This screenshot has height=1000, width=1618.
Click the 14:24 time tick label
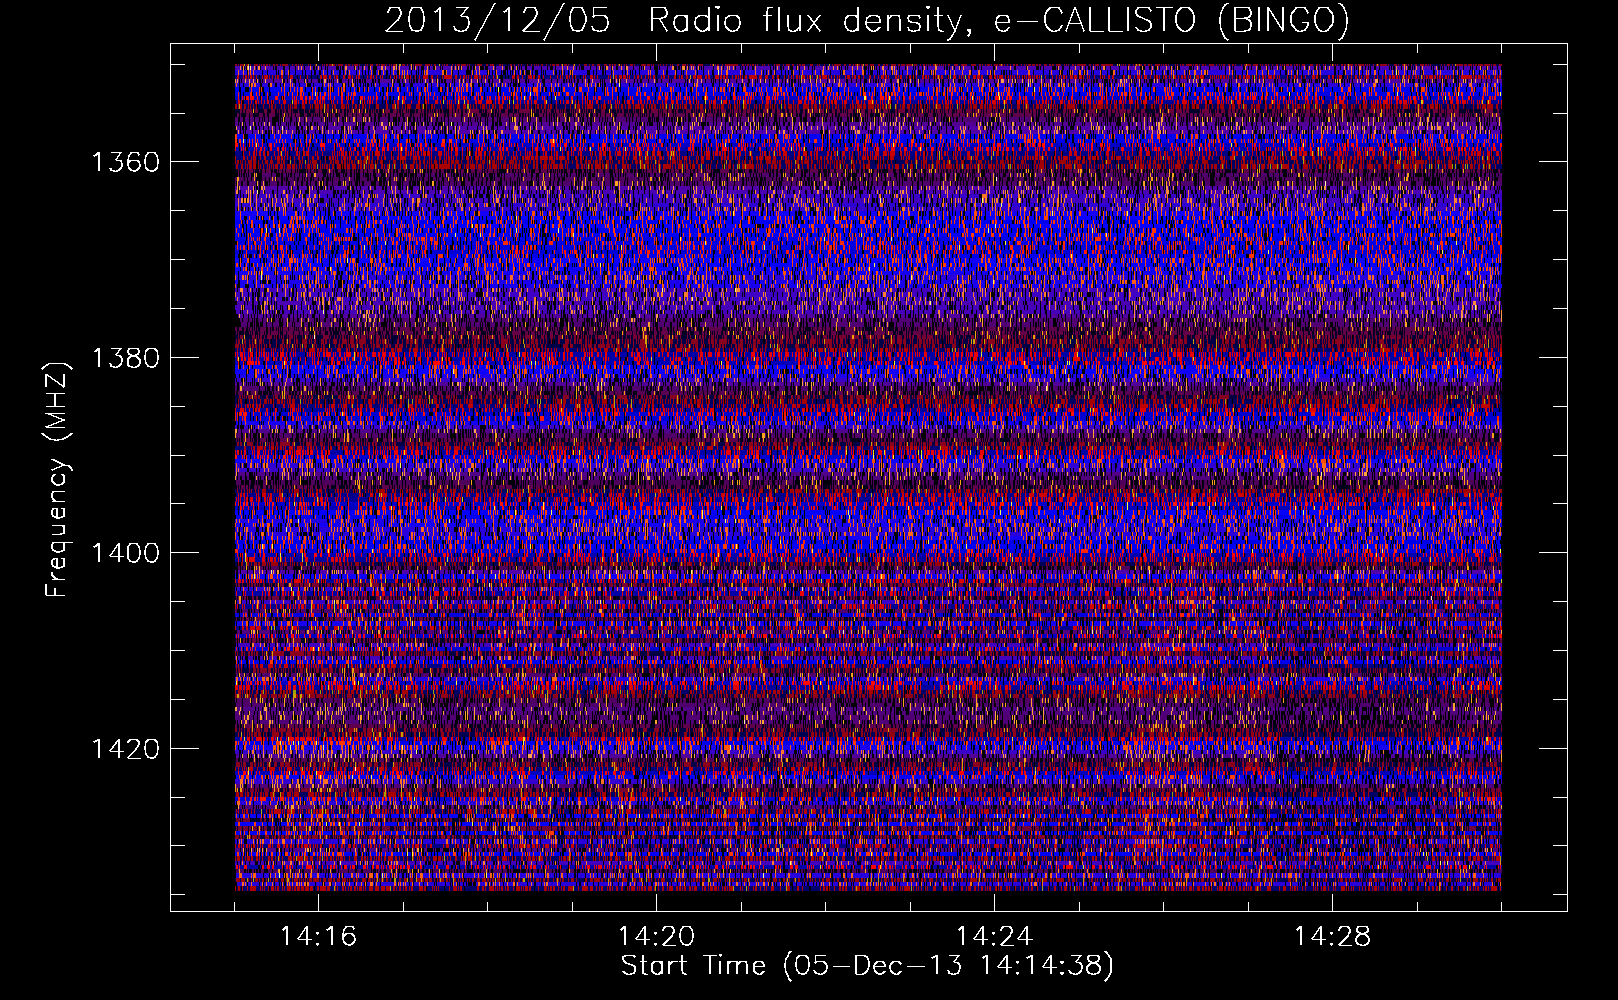(994, 937)
